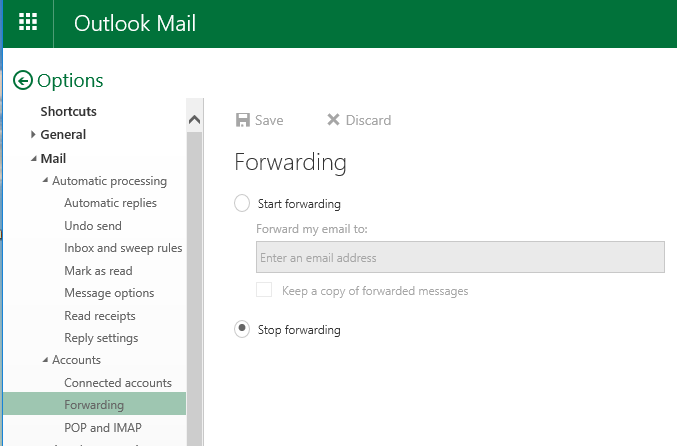Click the scrollbar up arrow in options list
The width and height of the screenshot is (677, 446).
pos(194,119)
